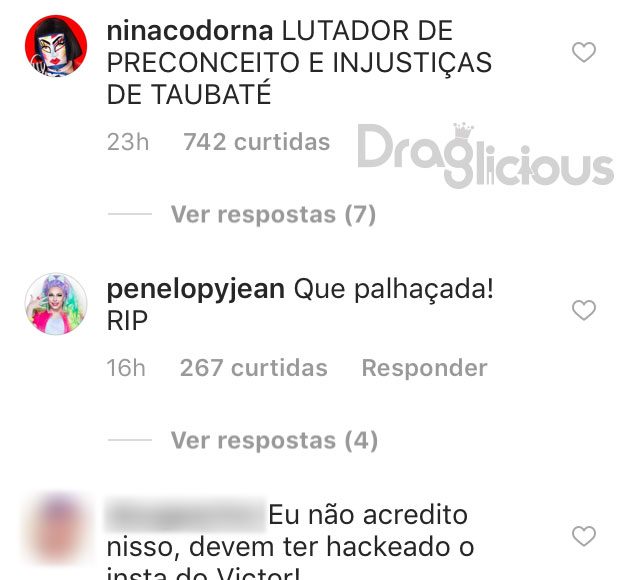Open penelopyjean's profile picture
This screenshot has height=580, width=640.
click(56, 304)
